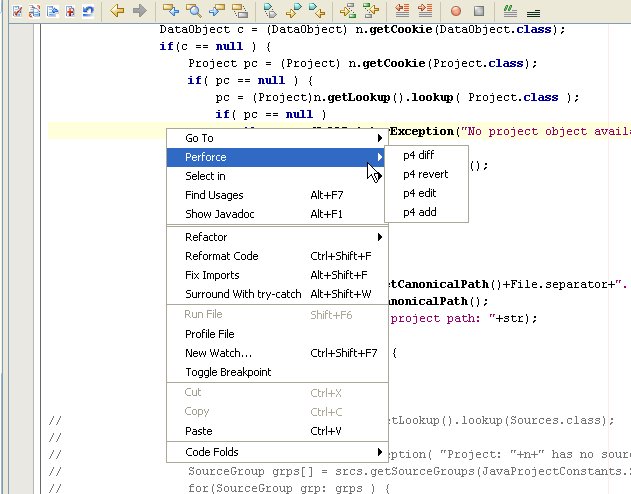
Task: Click the blue curved undo-arrow toolbar icon
Action: [x=88, y=11]
